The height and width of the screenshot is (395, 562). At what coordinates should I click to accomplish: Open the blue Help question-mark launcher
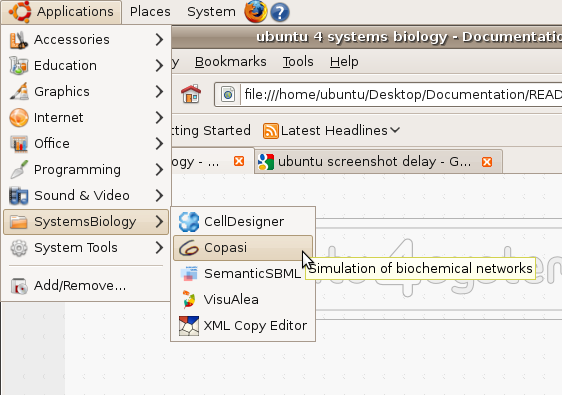(280, 12)
